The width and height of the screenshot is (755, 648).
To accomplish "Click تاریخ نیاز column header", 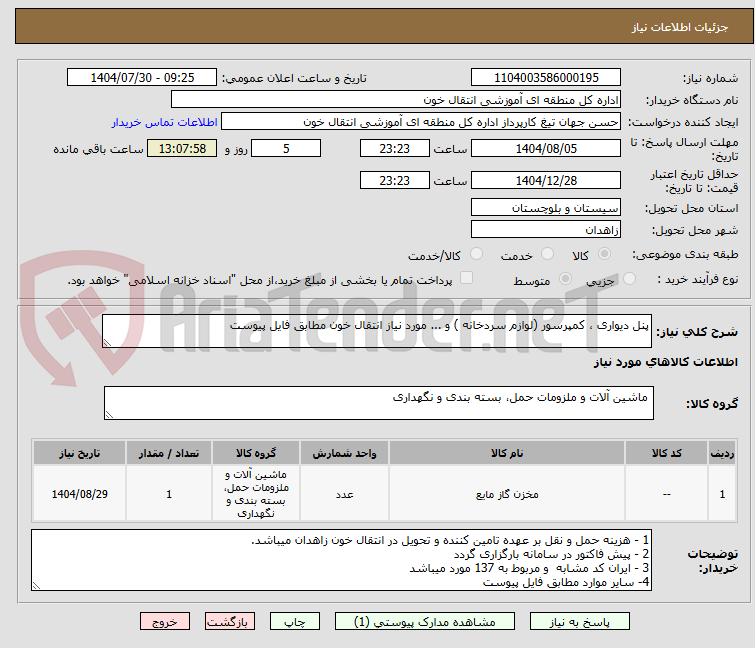I will (79, 453).
